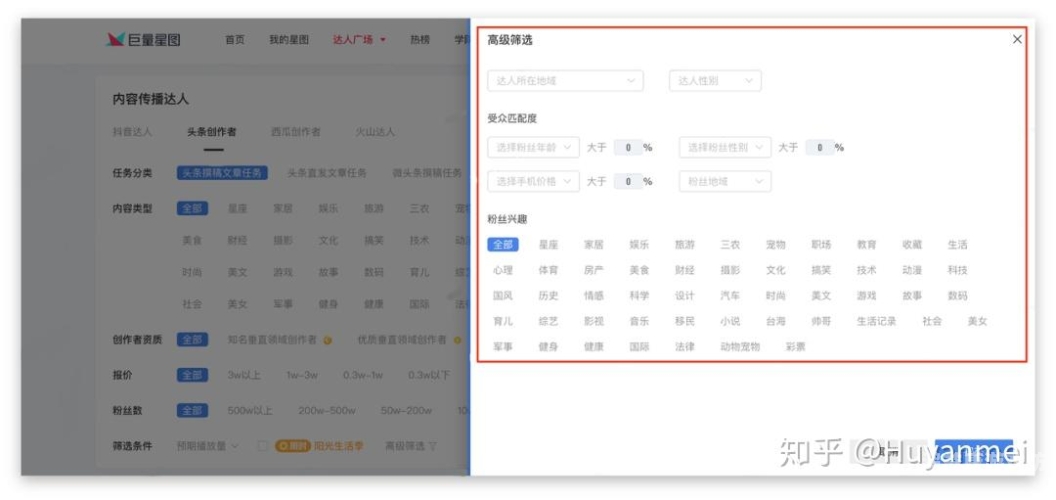
Task: Click the percent field after 选择粉丝年龄
Action: click(628, 148)
